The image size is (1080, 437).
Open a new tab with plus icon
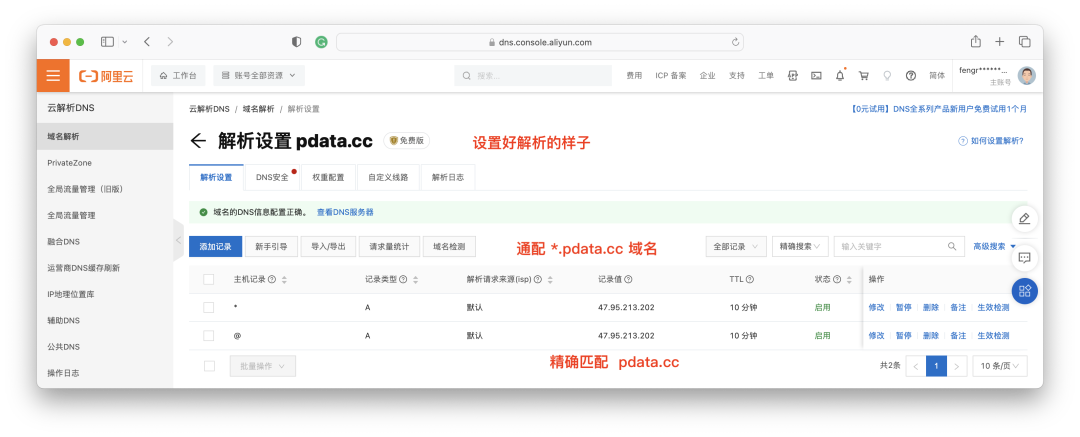click(x=999, y=42)
